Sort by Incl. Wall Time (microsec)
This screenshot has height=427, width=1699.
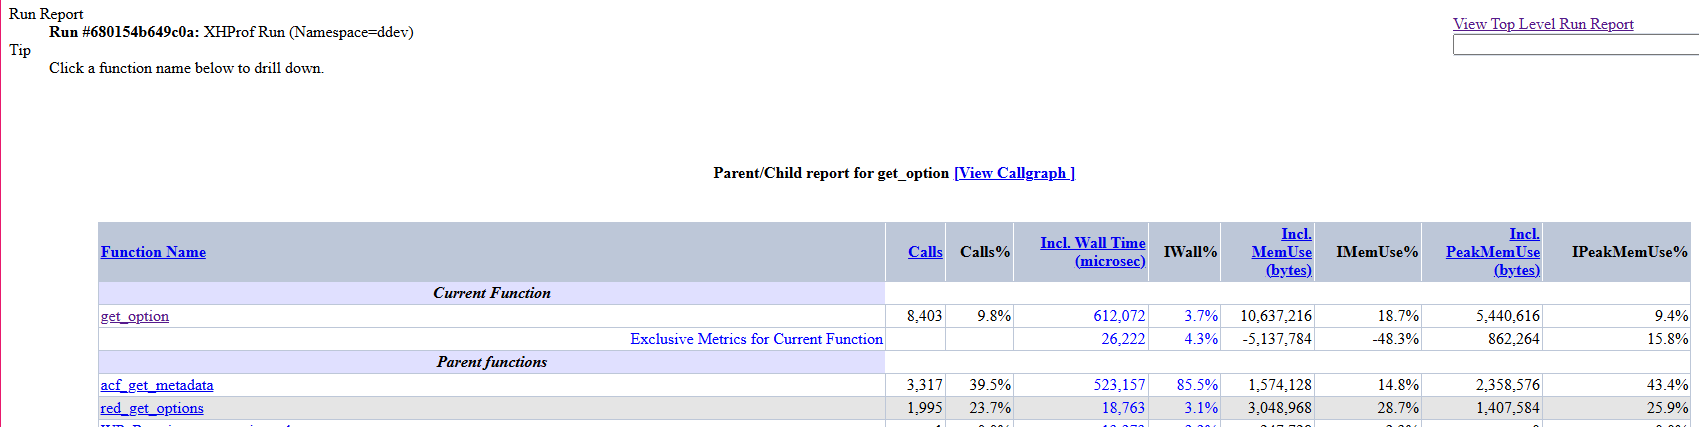(x=1093, y=252)
